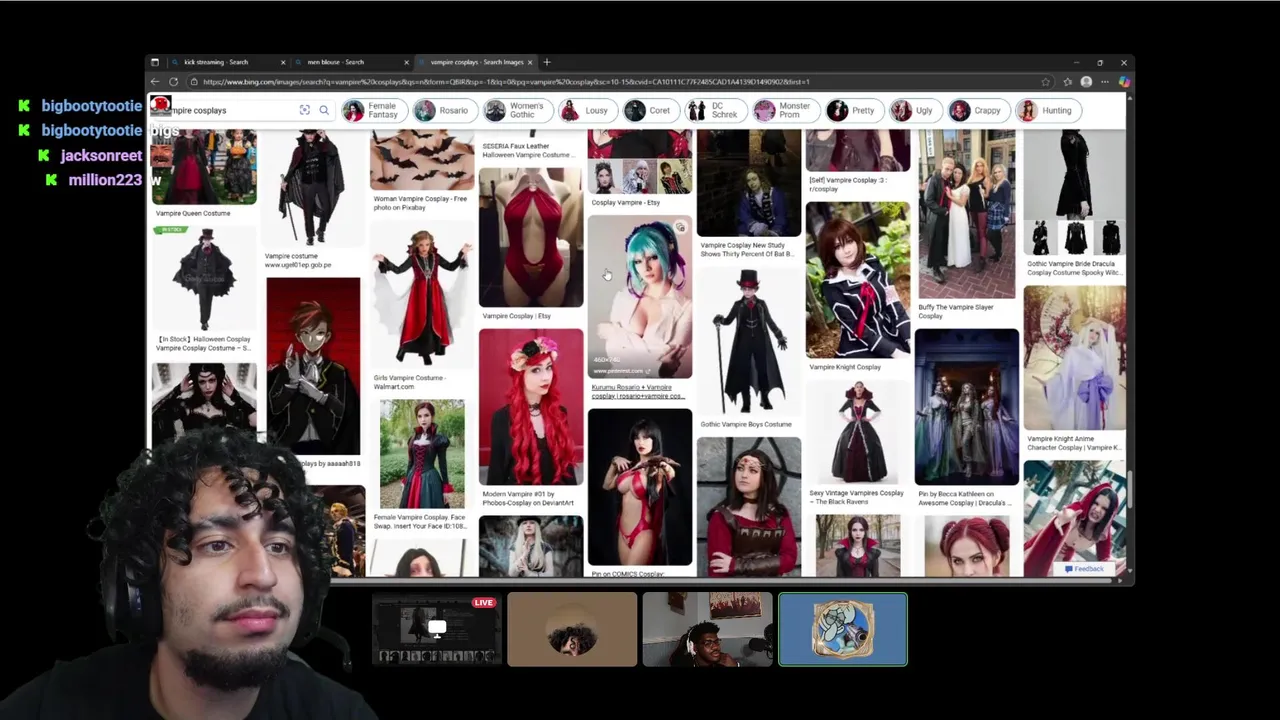Select the 'Coret' filter chip
Screen dimensions: 1280x720
click(650, 110)
